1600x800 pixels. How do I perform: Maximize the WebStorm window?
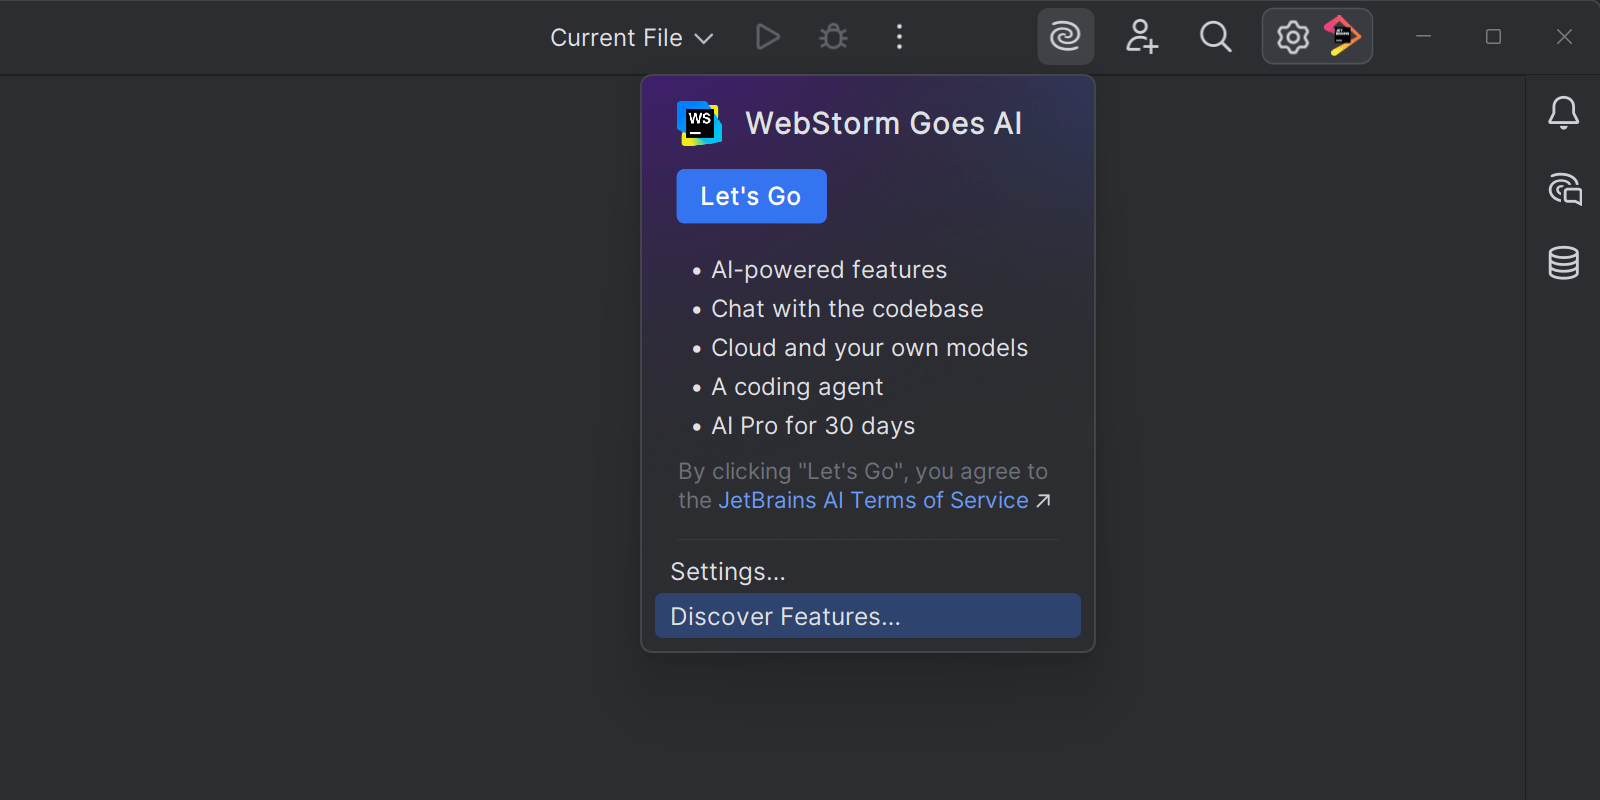[x=1493, y=37]
